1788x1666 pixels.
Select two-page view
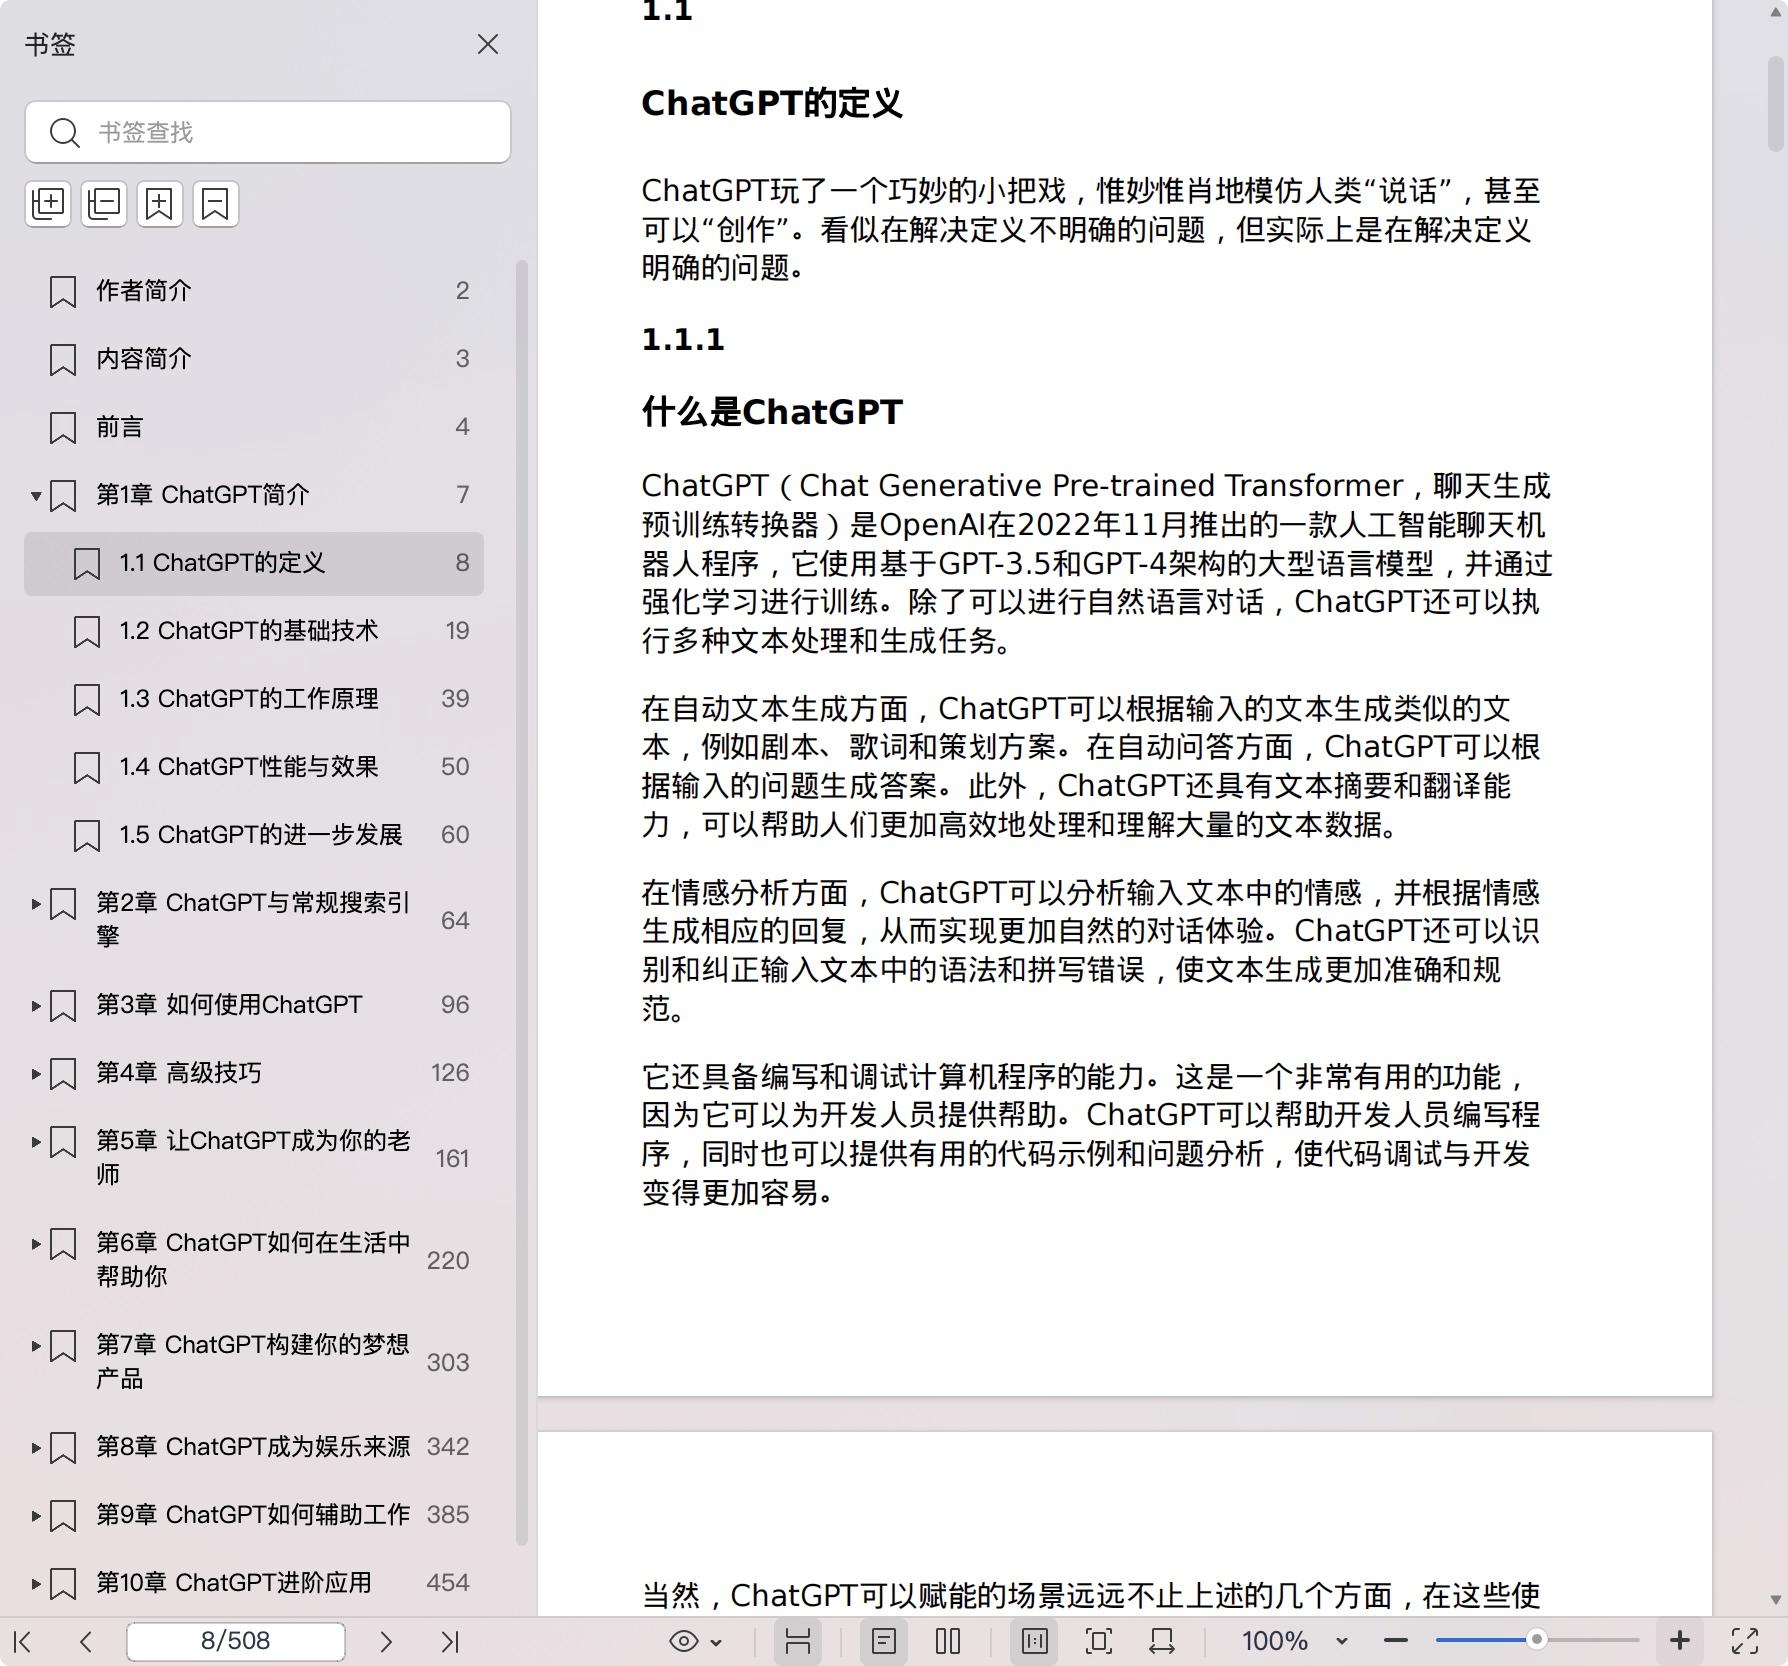click(x=948, y=1641)
